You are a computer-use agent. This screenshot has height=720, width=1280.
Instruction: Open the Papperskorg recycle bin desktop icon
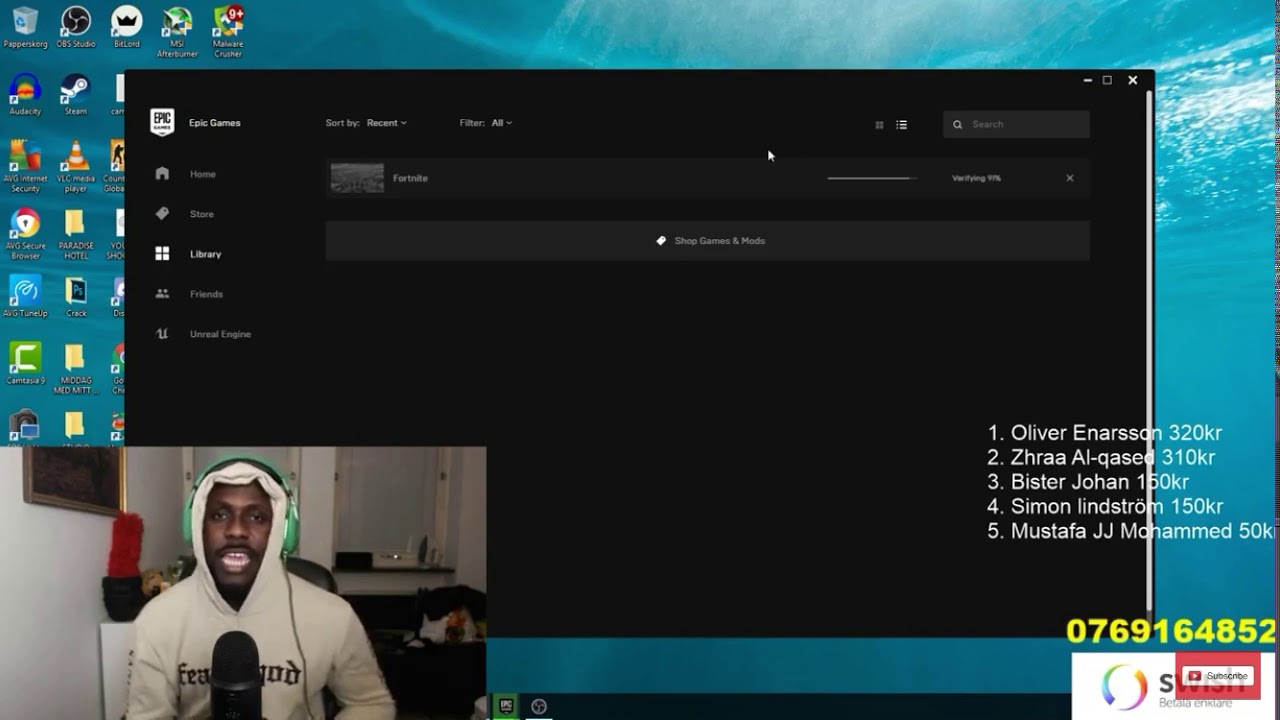tap(25, 27)
